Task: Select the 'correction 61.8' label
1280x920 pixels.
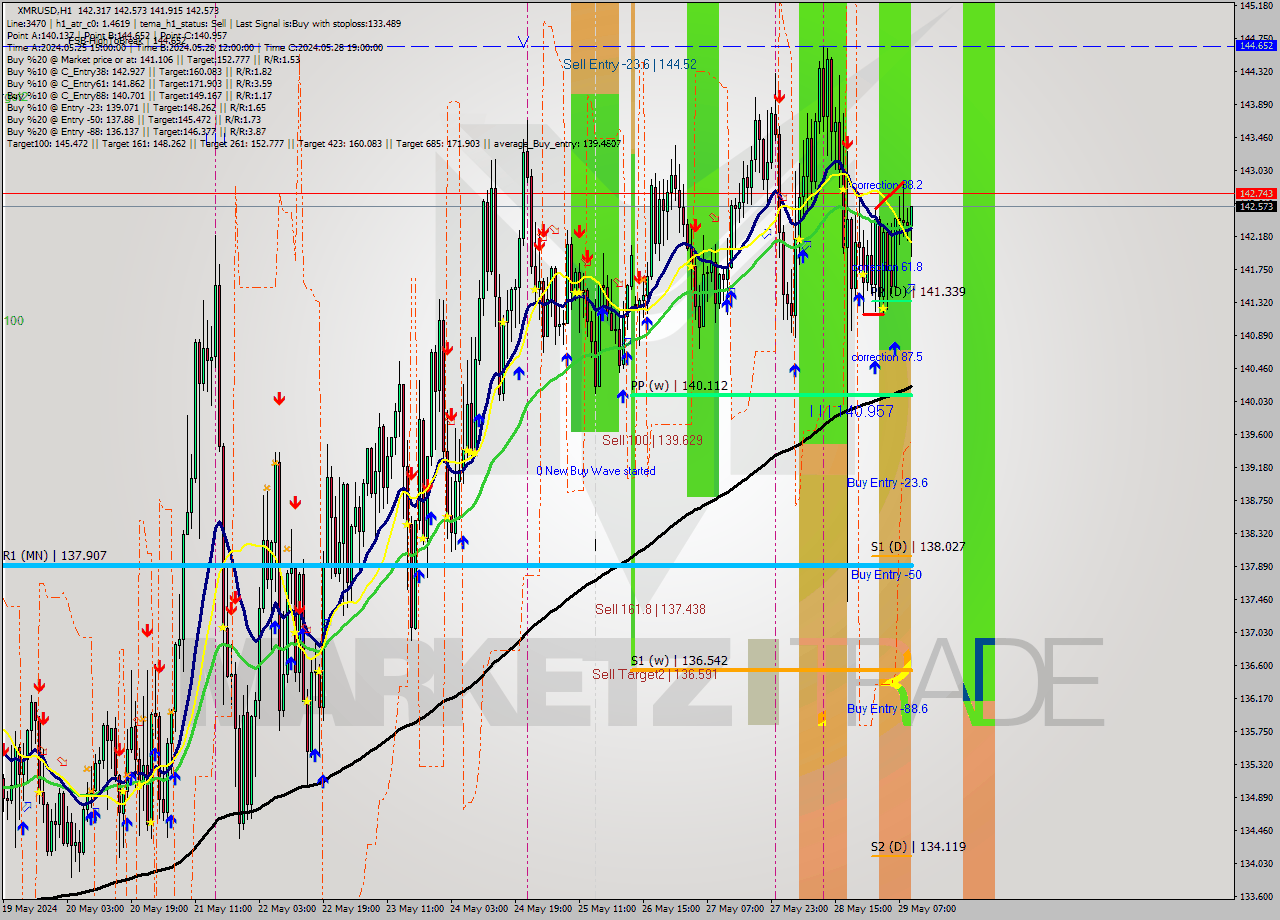Action: pos(886,267)
